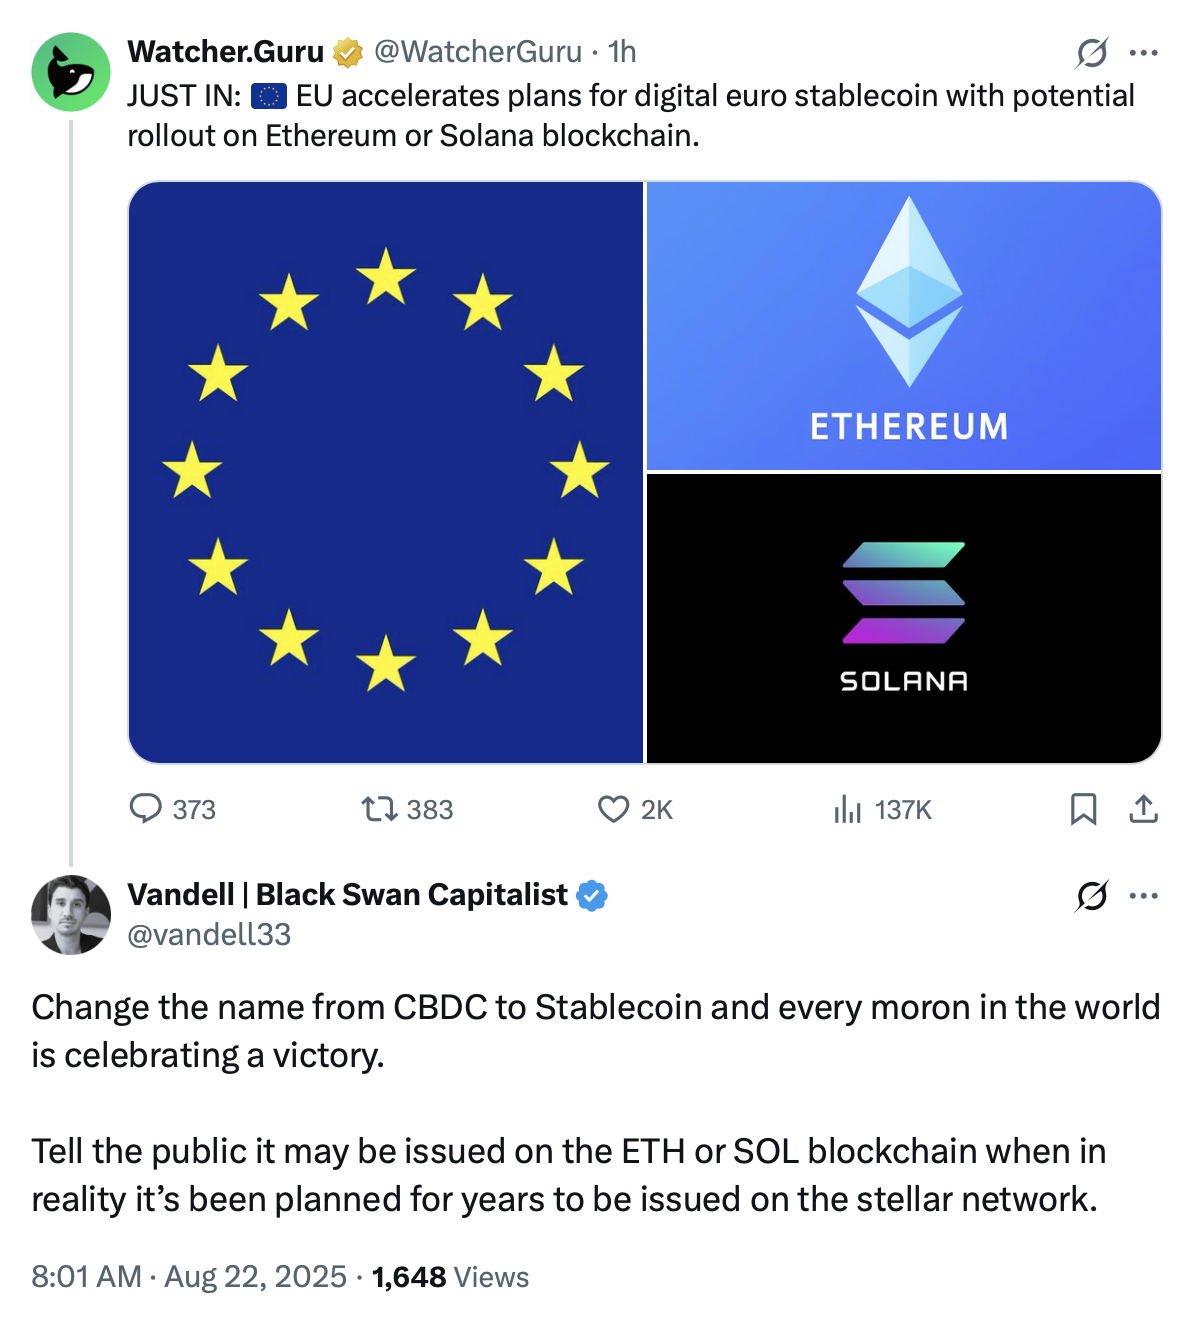Open Vandell's profile picture
This screenshot has height=1326, width=1186.
(x=71, y=915)
